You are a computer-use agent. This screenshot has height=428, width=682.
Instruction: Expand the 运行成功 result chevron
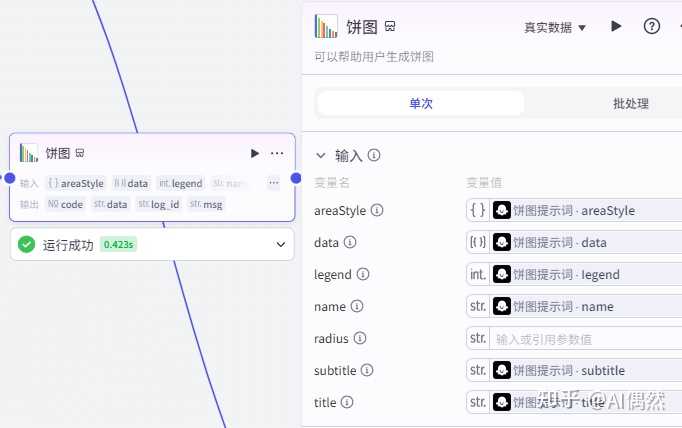click(x=281, y=244)
